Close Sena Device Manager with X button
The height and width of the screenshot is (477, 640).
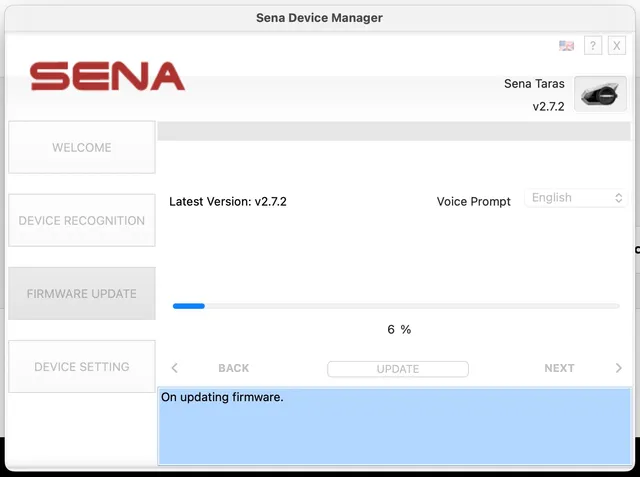(x=617, y=45)
